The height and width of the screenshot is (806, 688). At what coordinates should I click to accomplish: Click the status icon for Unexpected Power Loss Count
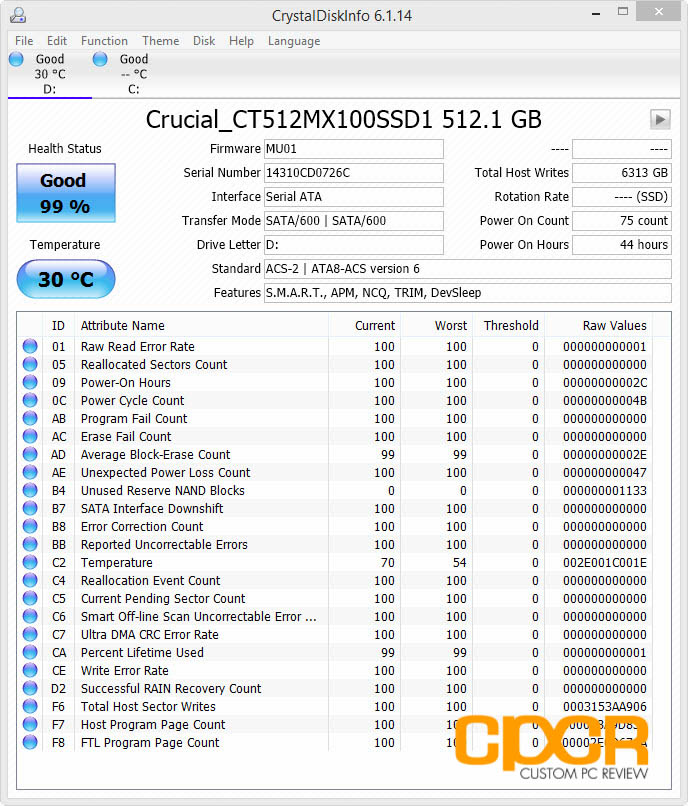coord(30,472)
